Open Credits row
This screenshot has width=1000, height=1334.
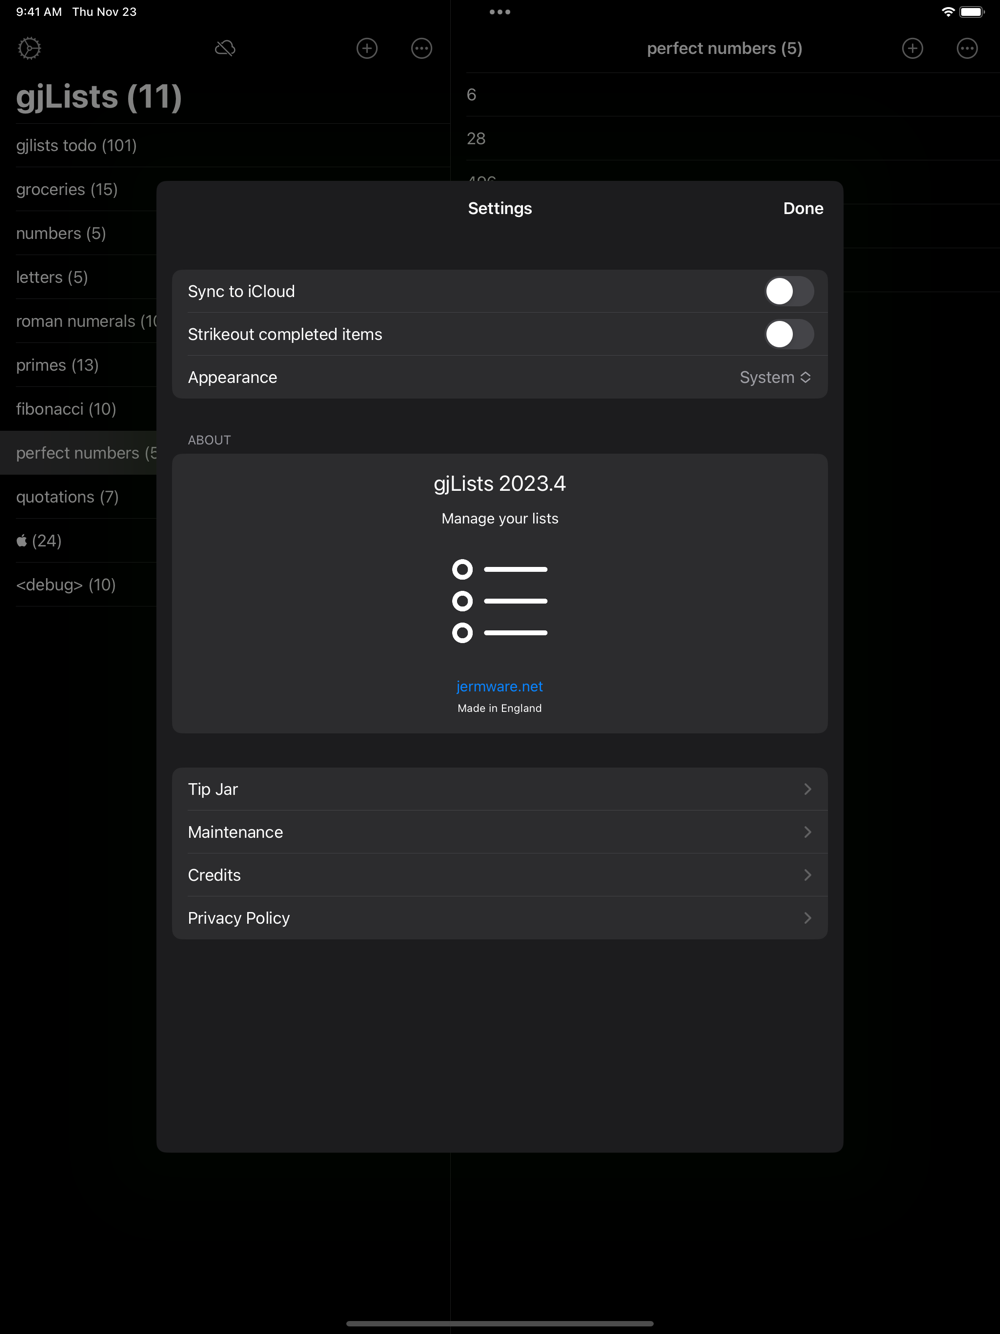point(500,875)
